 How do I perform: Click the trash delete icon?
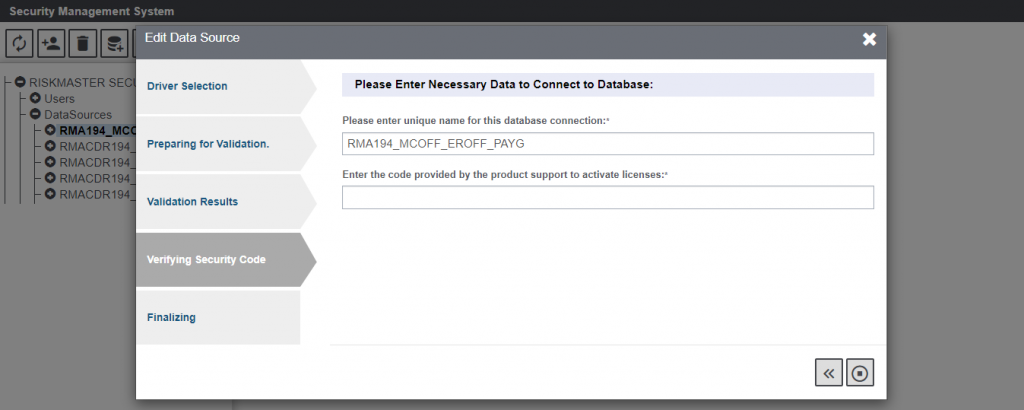(83, 43)
